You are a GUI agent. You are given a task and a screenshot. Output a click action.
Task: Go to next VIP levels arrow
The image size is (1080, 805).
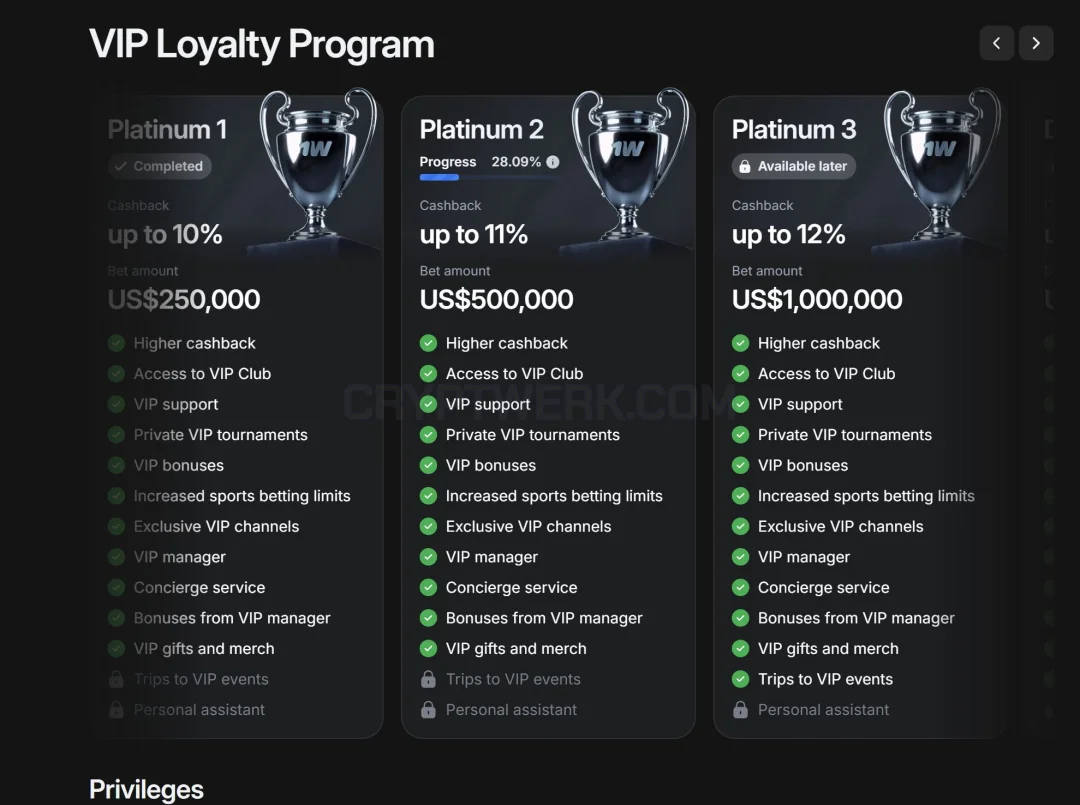point(1036,43)
